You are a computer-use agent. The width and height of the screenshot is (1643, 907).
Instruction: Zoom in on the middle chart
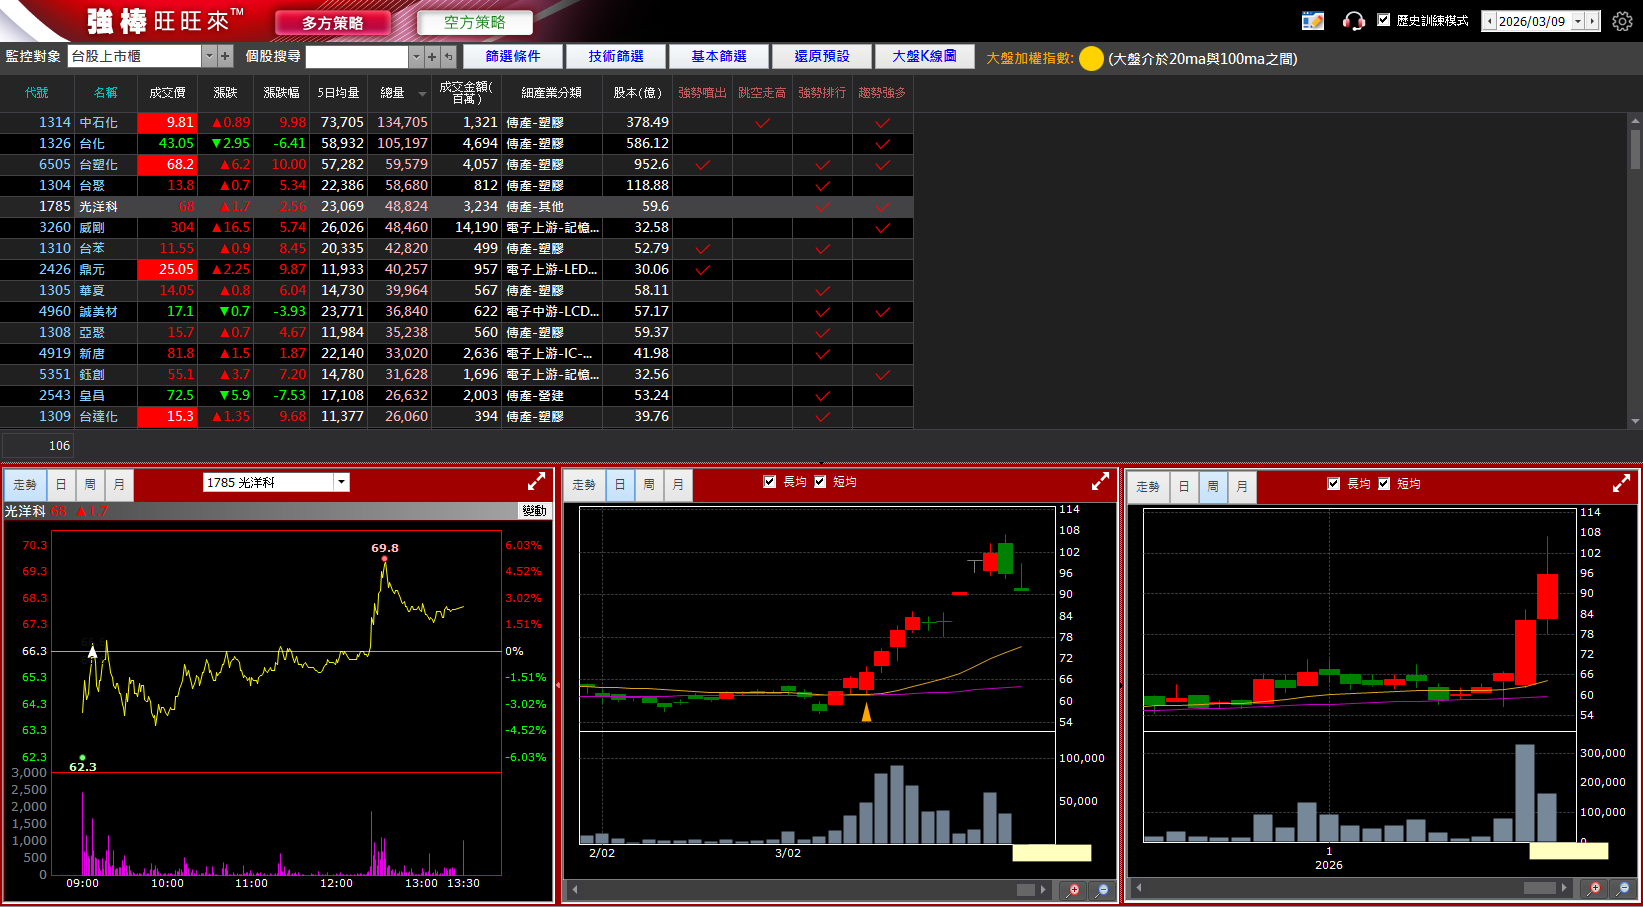tap(1073, 889)
